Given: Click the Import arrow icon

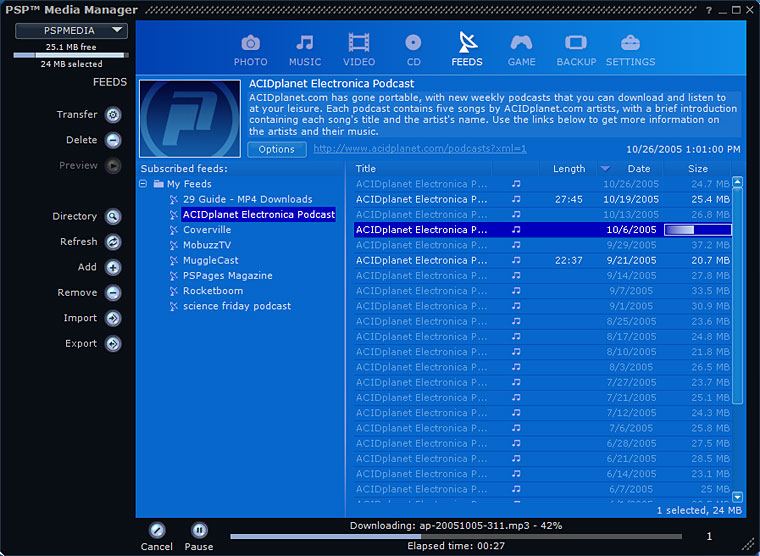Looking at the screenshot, I should coord(113,319).
